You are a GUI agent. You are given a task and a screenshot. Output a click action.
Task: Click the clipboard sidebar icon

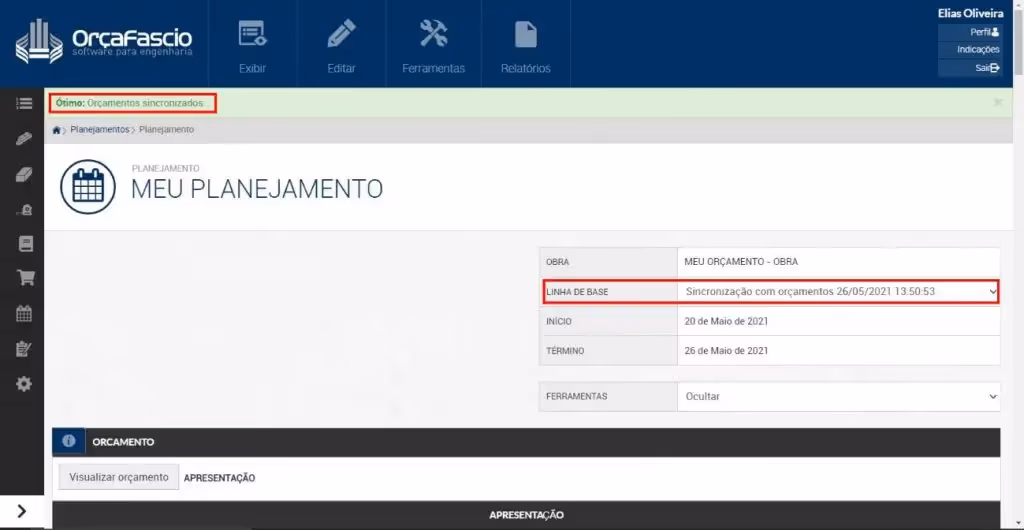coord(24,349)
